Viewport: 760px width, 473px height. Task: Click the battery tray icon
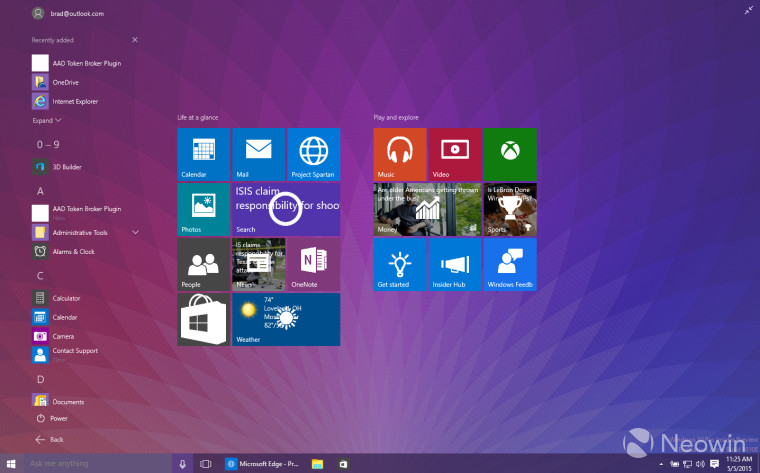pyautogui.click(x=674, y=464)
